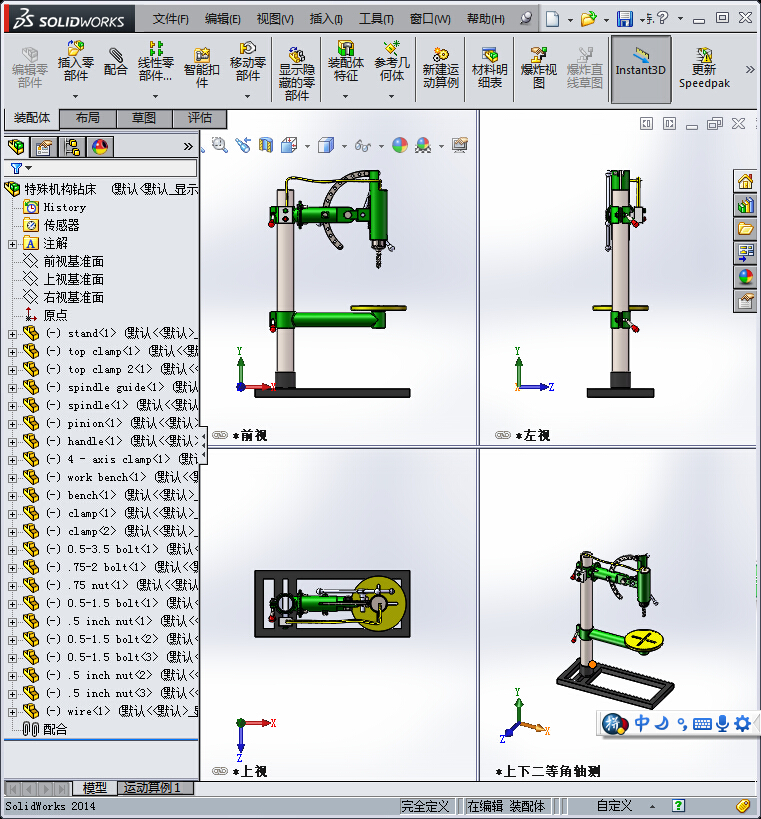761x819 pixels.
Task: Switch to the 布局 tab
Action: click(x=88, y=118)
